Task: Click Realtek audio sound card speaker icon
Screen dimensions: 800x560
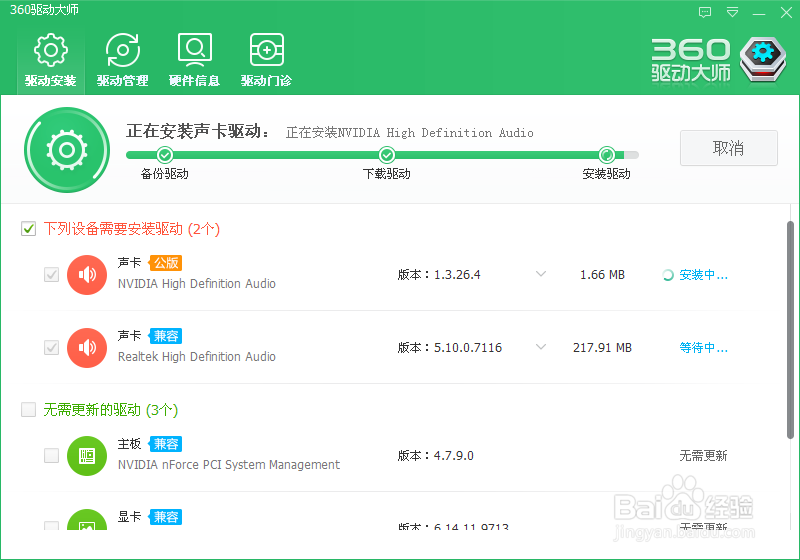Action: [87, 348]
